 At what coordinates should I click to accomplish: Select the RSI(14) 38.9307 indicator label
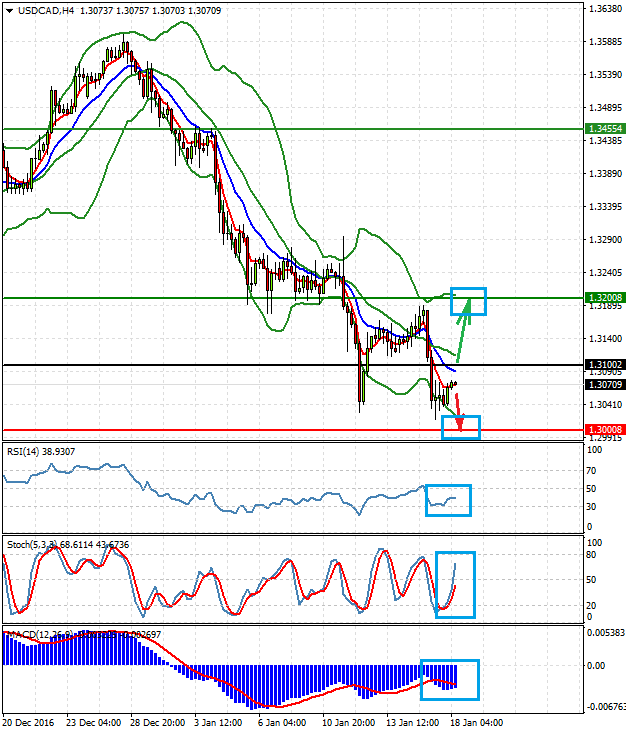[x=41, y=452]
